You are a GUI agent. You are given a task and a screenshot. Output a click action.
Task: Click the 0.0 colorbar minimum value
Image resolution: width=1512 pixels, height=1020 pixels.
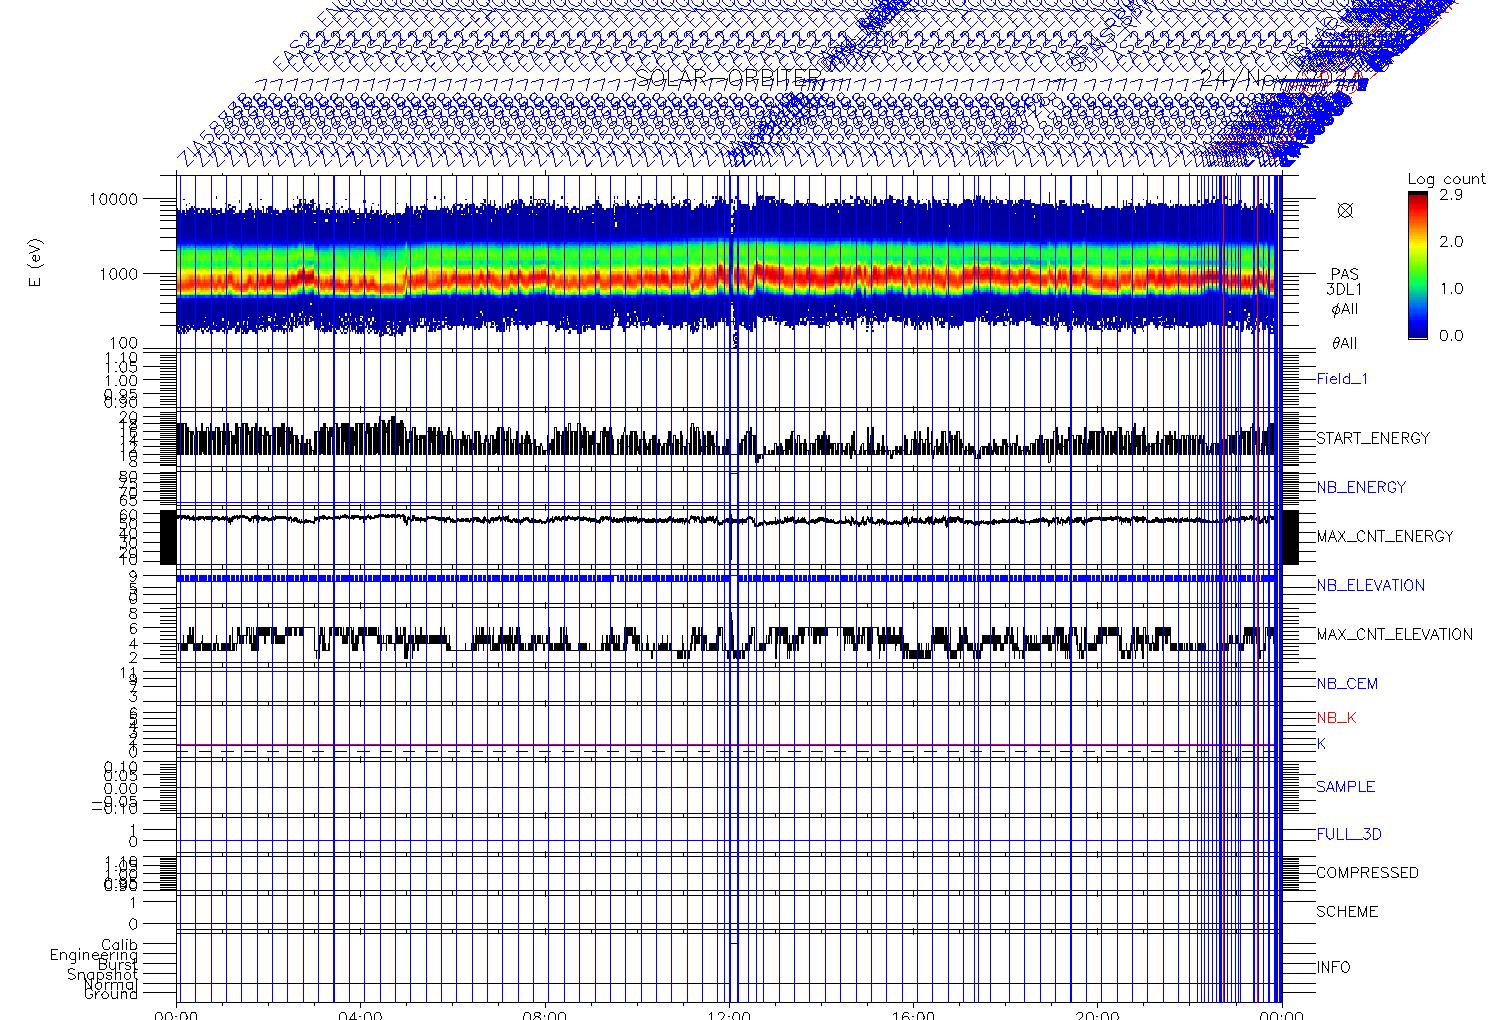(1450, 335)
